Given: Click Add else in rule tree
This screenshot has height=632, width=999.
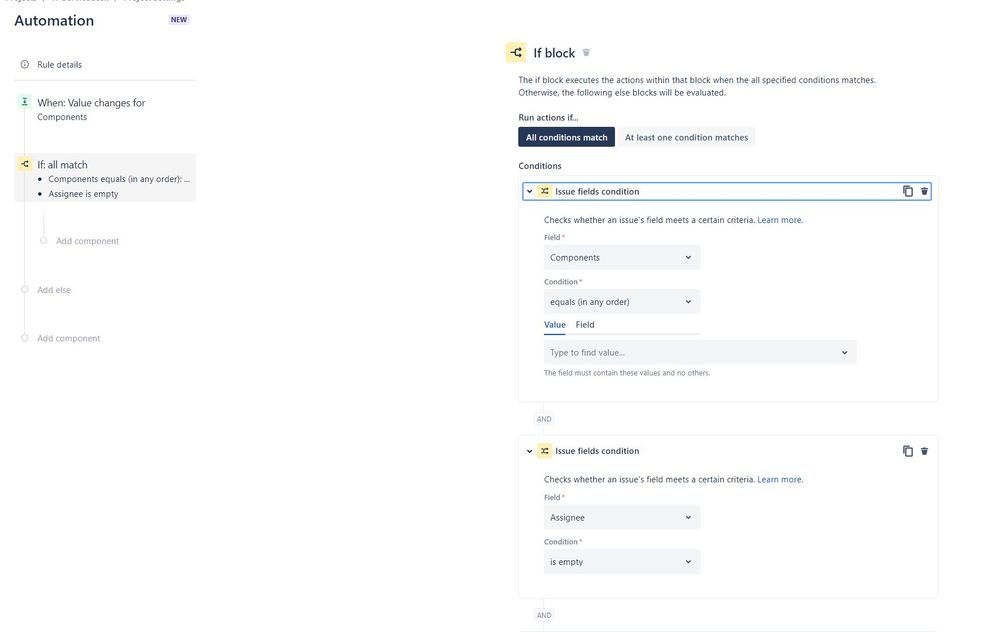Looking at the screenshot, I should [x=54, y=290].
